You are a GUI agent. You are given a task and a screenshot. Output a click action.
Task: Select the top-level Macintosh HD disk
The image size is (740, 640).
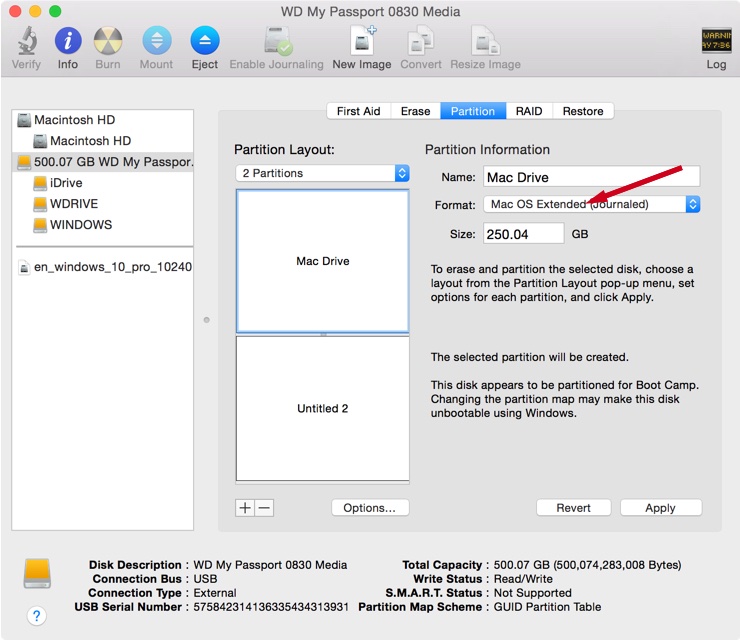point(102,120)
